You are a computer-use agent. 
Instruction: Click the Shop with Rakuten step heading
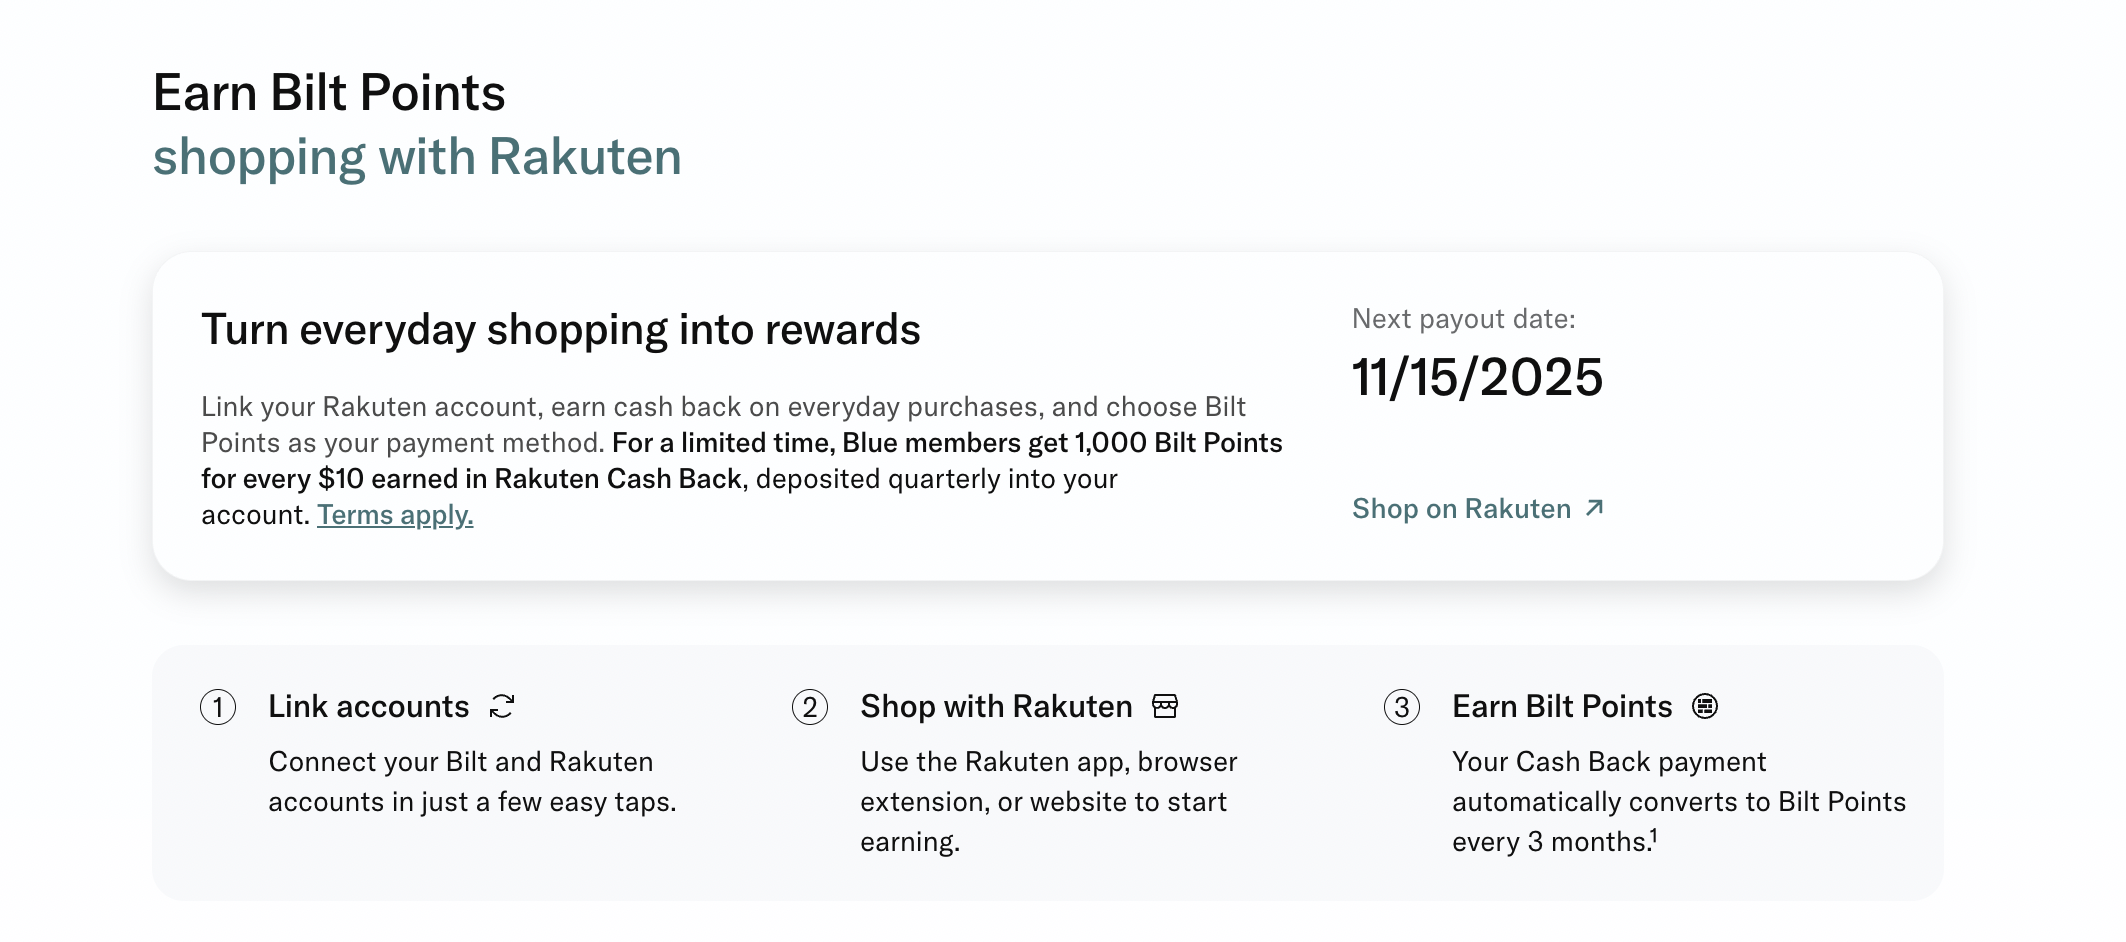995,706
